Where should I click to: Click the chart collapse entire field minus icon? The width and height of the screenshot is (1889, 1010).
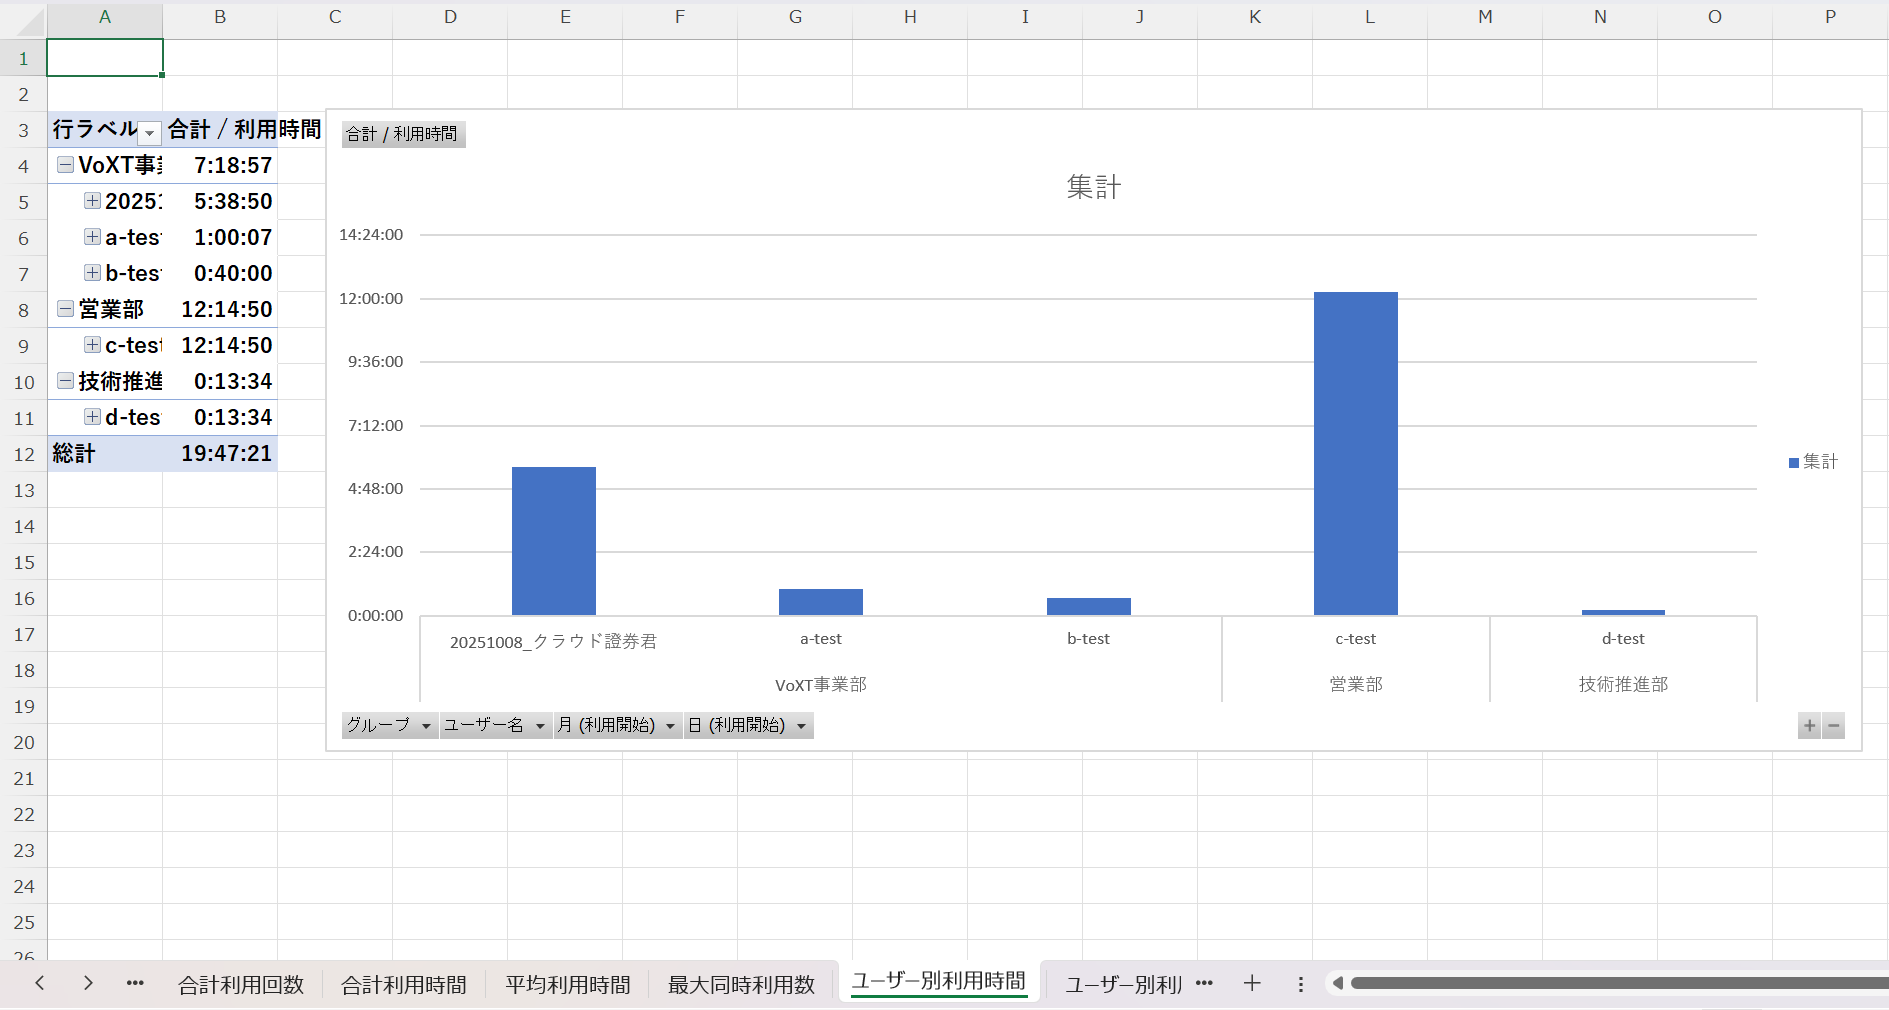point(1833,726)
